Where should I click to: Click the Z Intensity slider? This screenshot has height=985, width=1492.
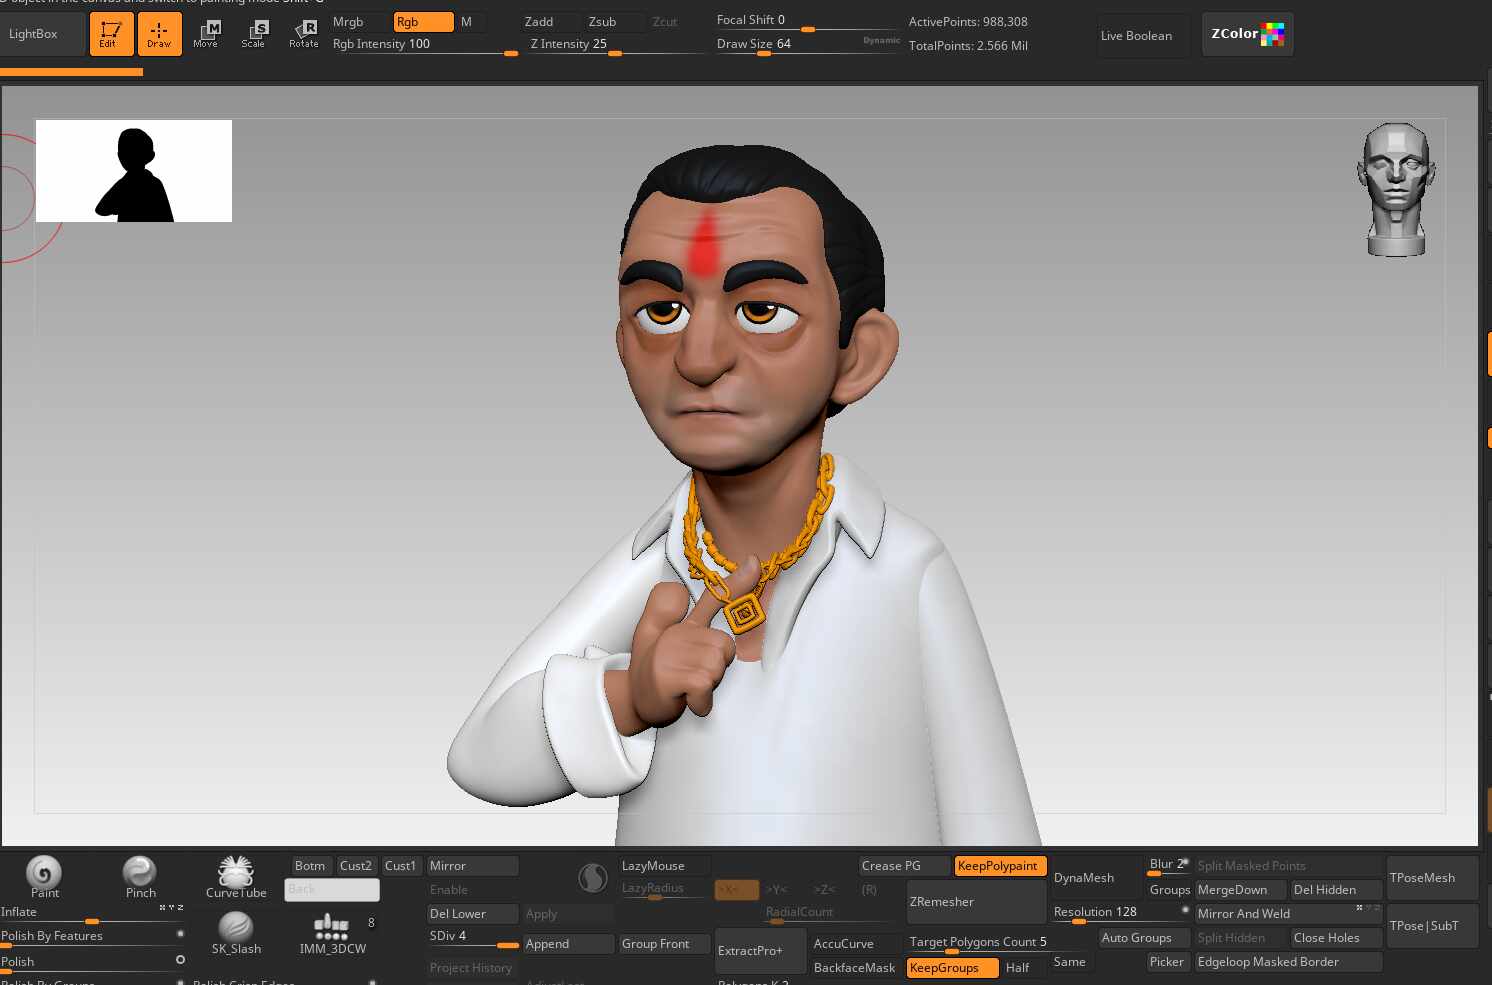pyautogui.click(x=616, y=45)
